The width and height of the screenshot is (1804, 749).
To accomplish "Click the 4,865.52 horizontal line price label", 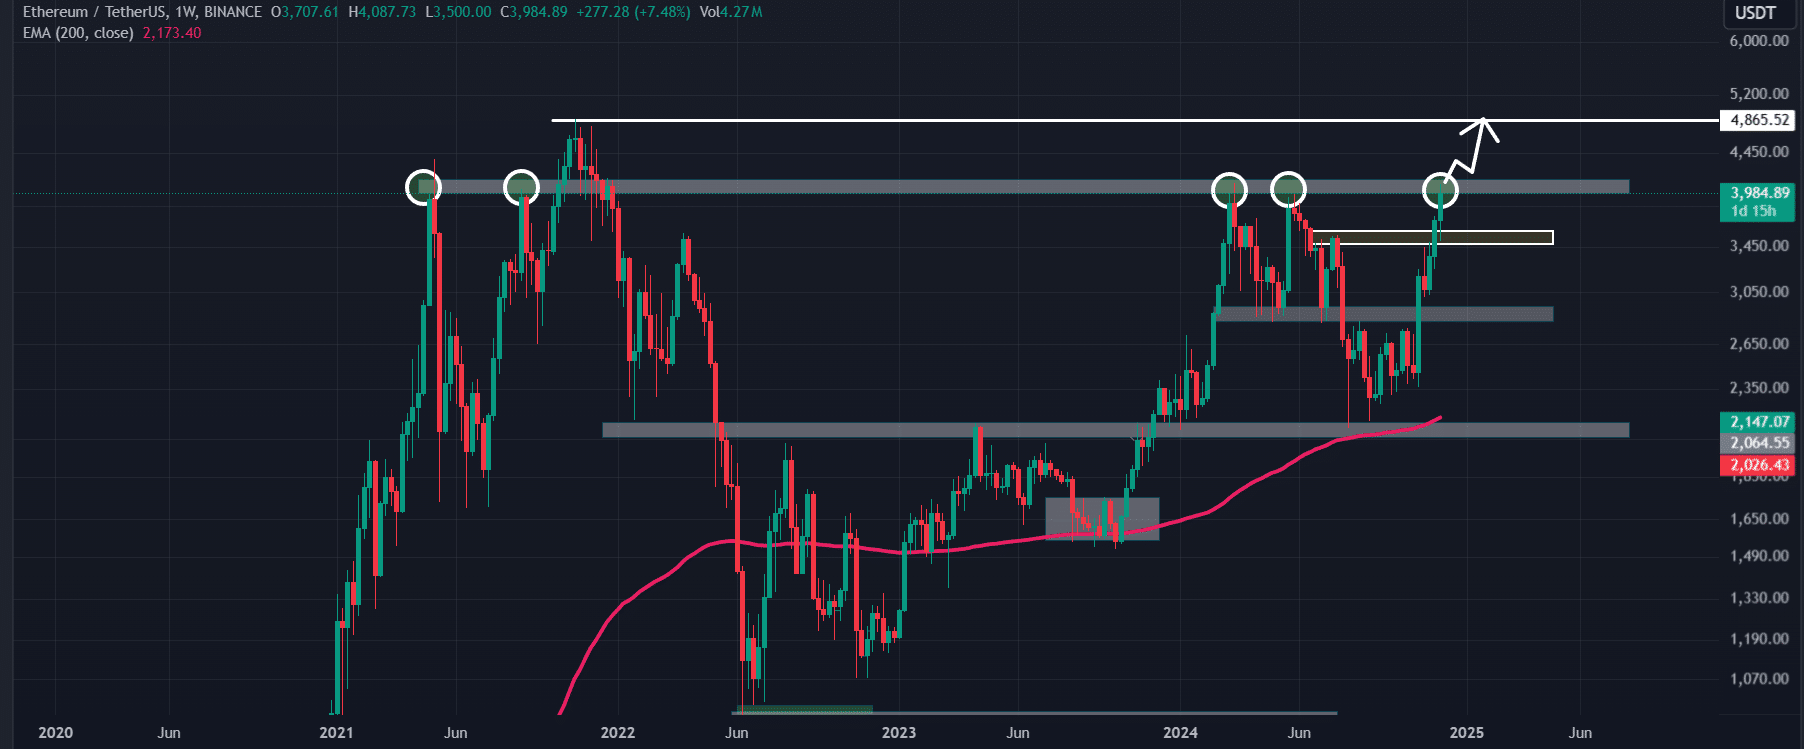I will click(1757, 120).
